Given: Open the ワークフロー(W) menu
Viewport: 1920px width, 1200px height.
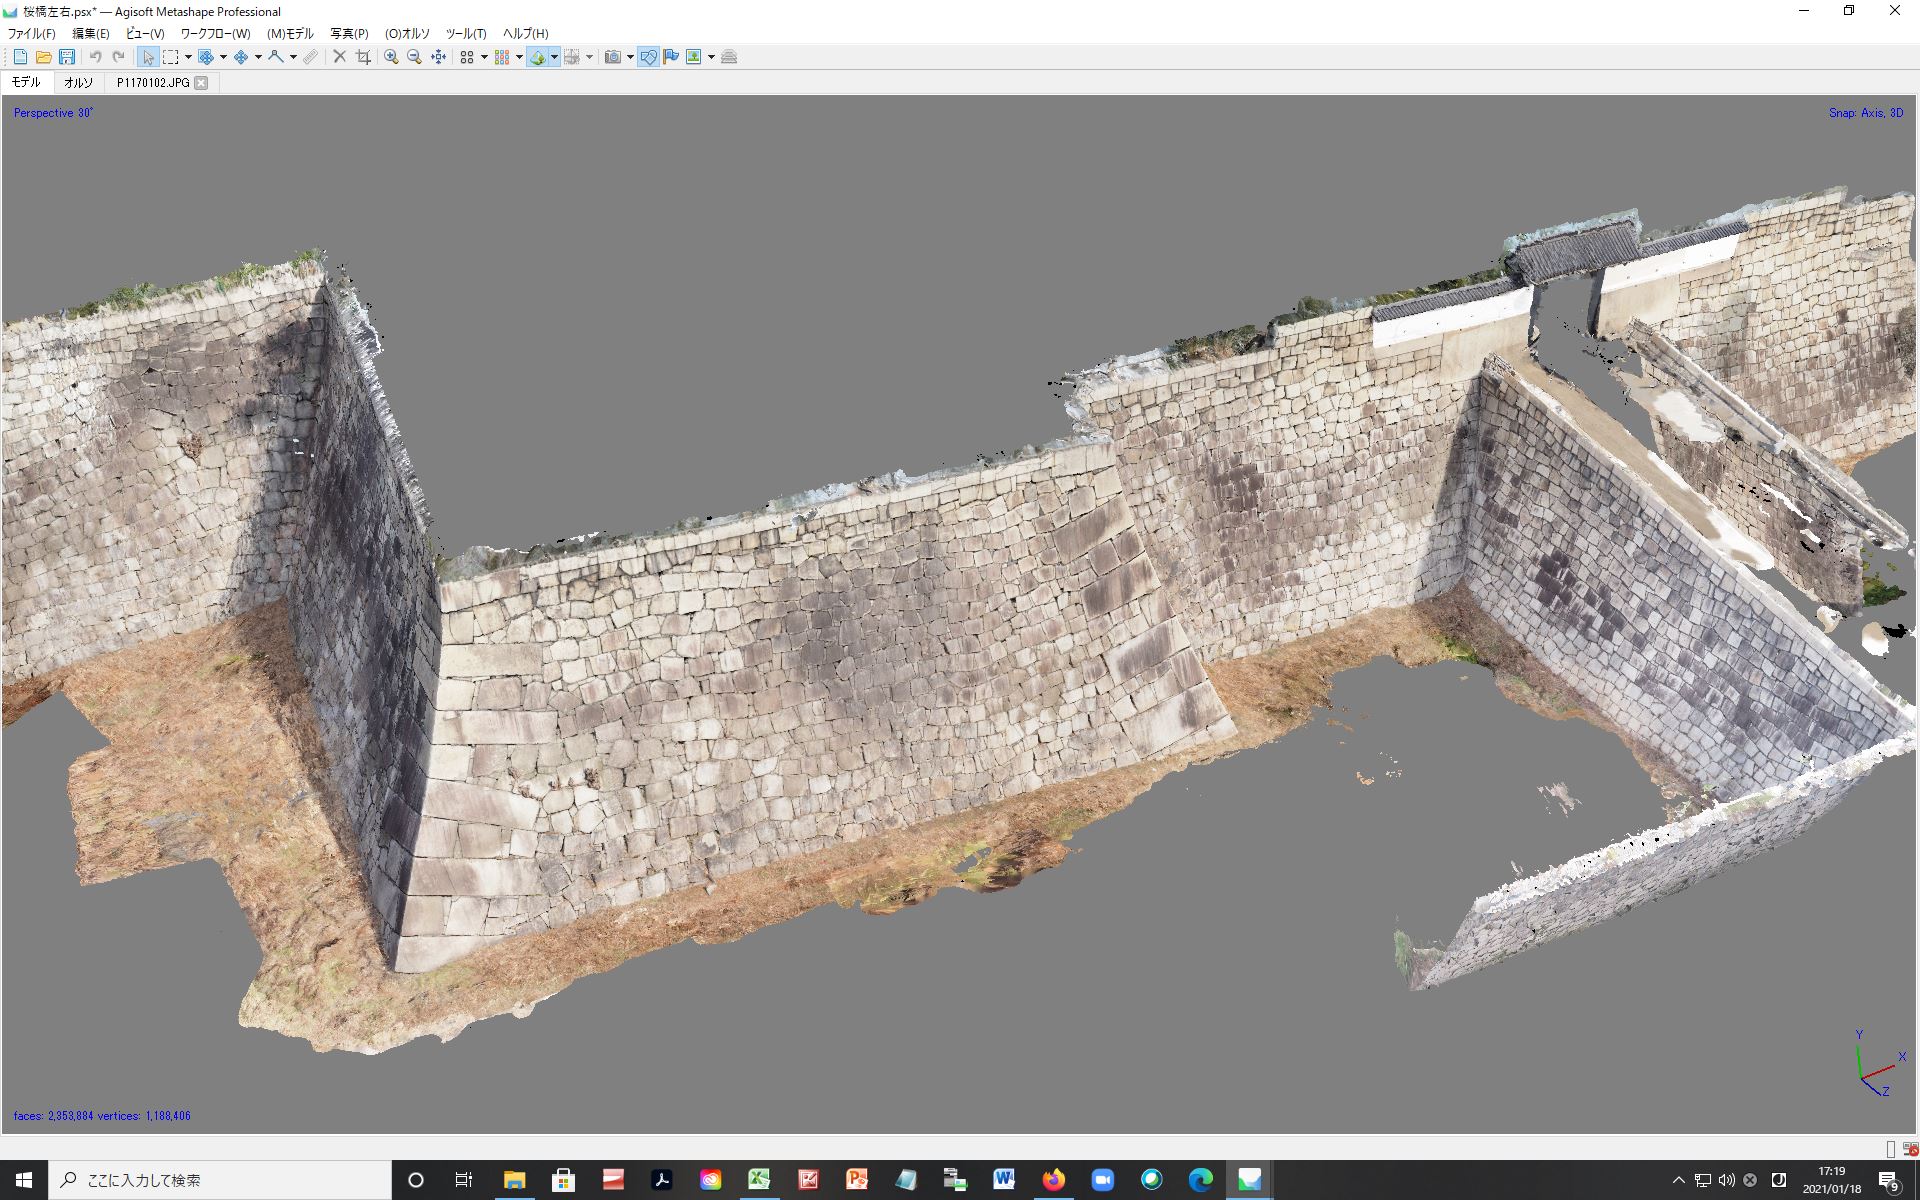Looking at the screenshot, I should point(215,33).
